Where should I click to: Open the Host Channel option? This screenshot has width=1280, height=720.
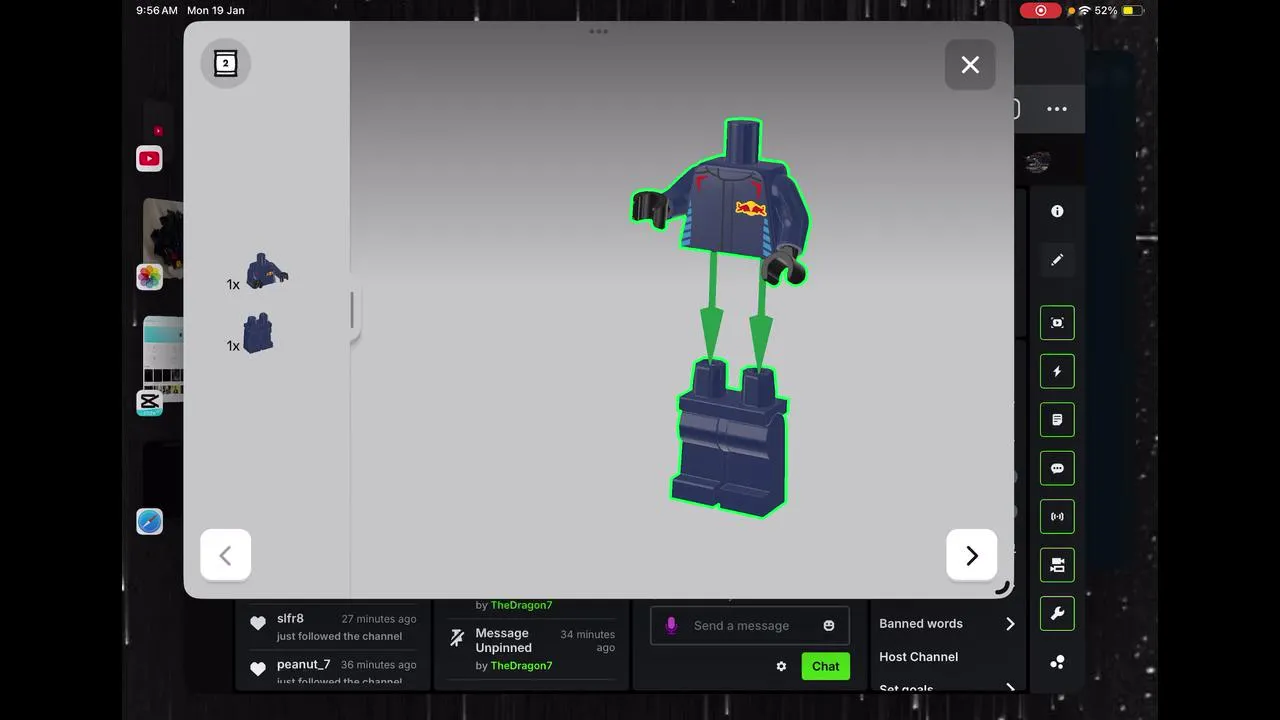click(x=919, y=657)
